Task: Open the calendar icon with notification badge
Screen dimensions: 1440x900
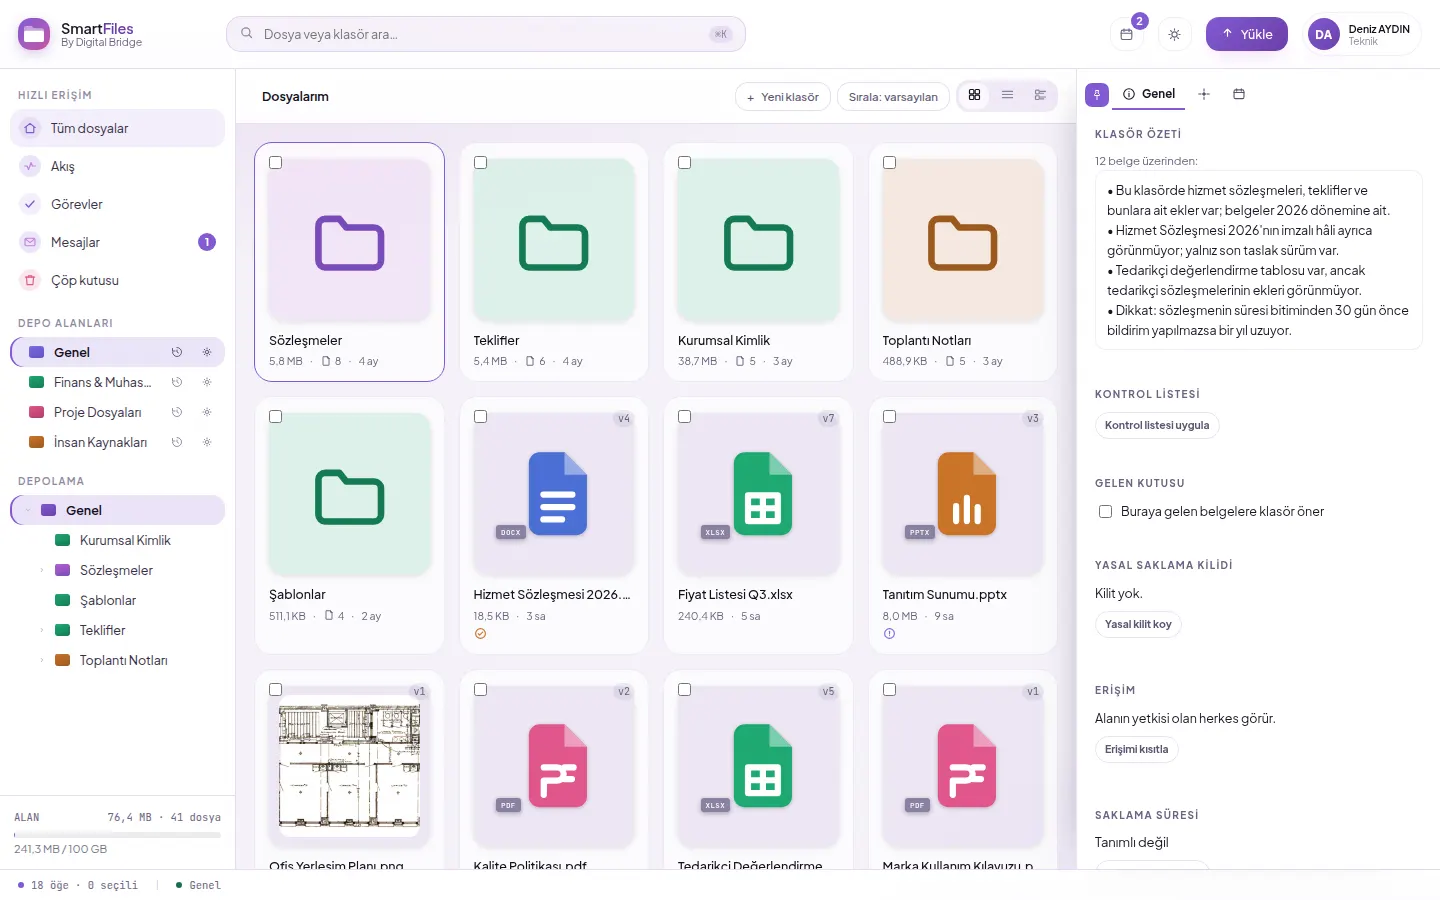Action: [1127, 34]
